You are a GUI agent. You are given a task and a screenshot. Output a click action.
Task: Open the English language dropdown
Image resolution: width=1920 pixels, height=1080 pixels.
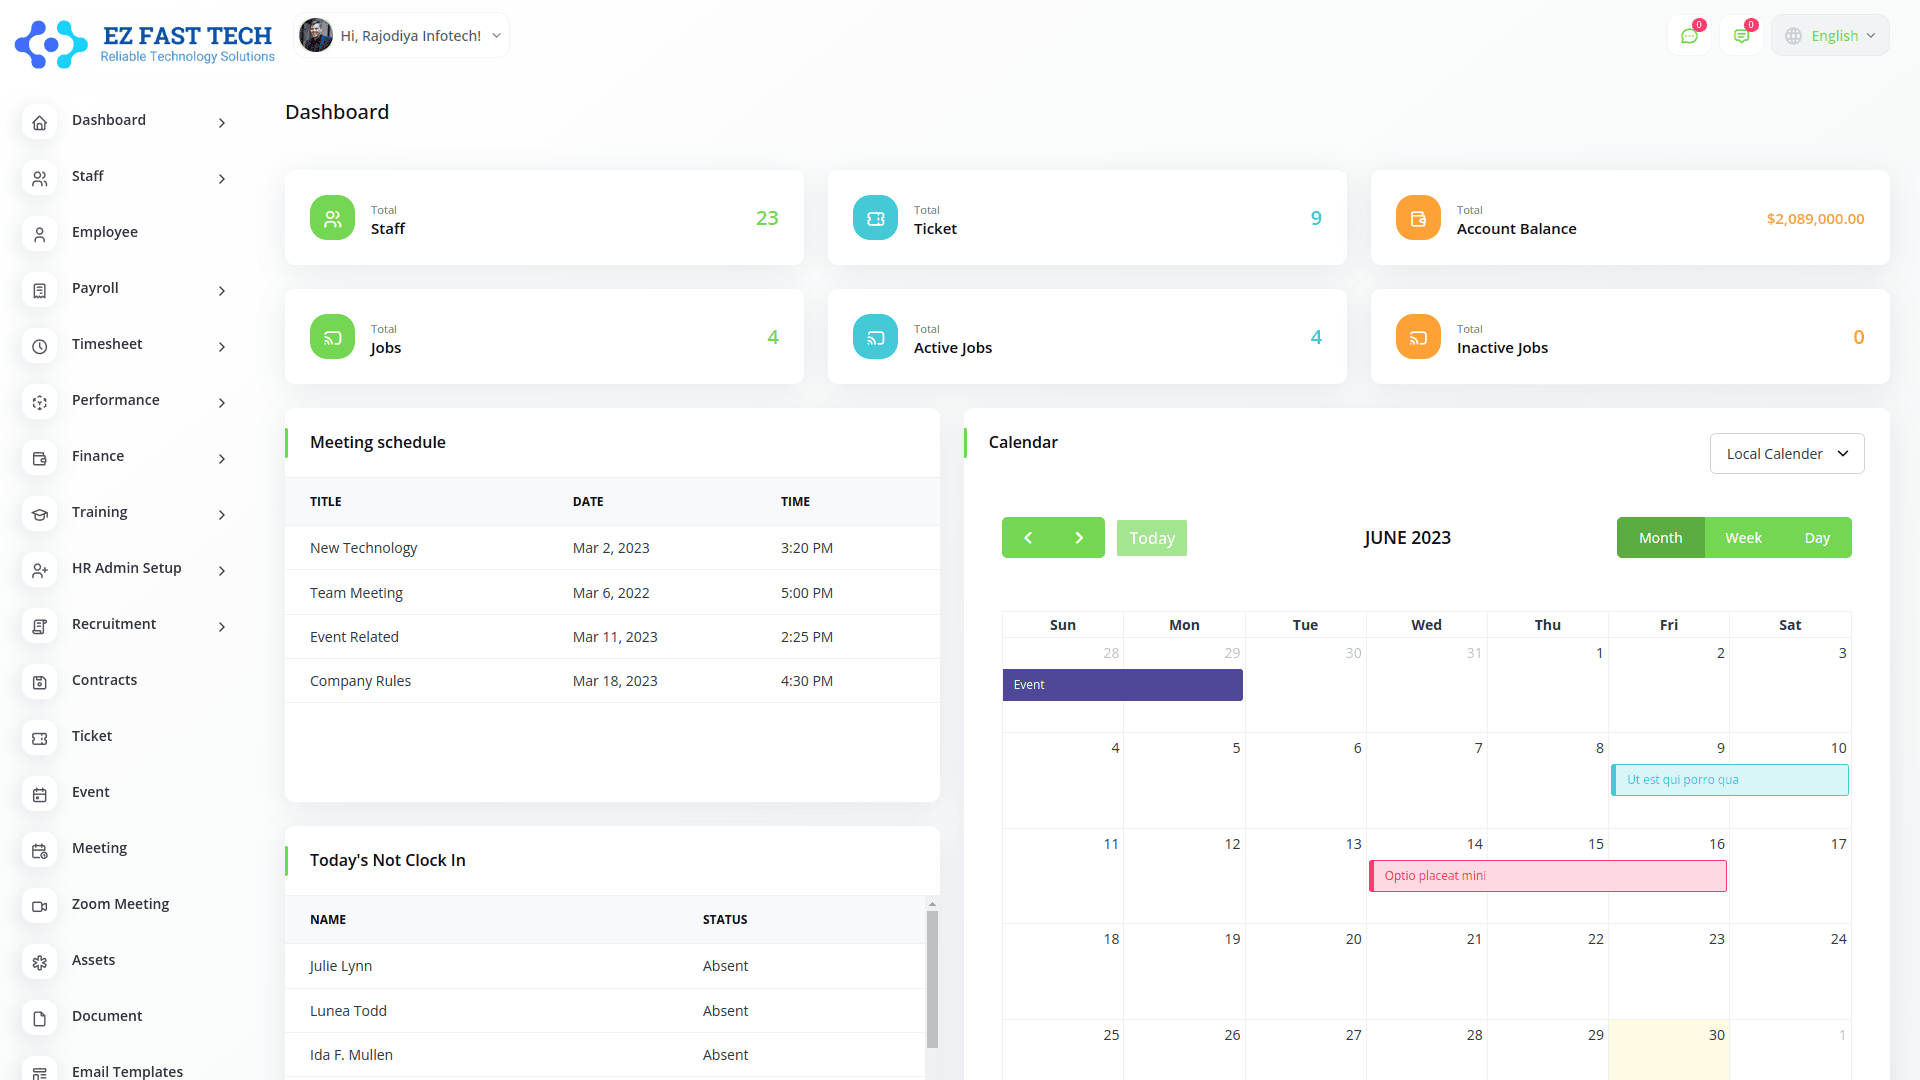click(x=1830, y=36)
